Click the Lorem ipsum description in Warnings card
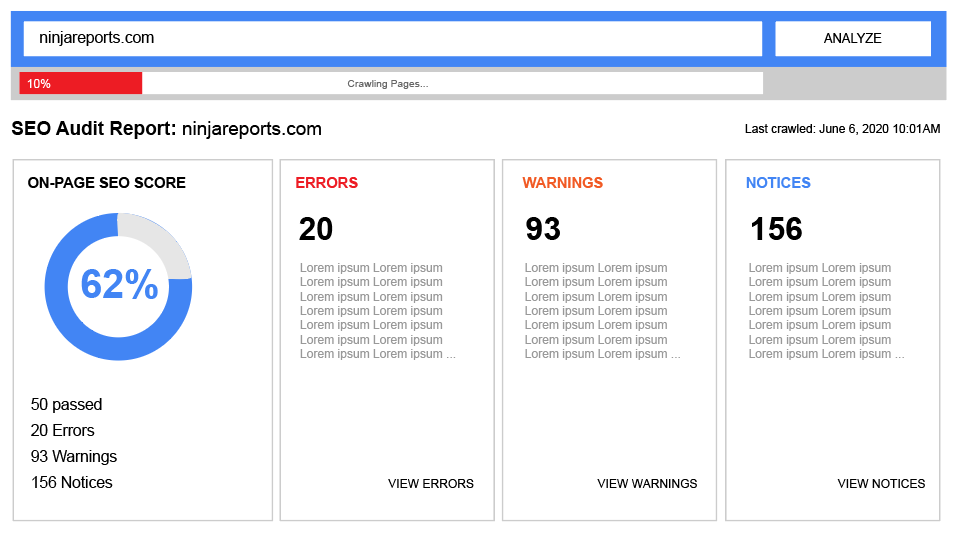This screenshot has height=537, width=956. [602, 311]
